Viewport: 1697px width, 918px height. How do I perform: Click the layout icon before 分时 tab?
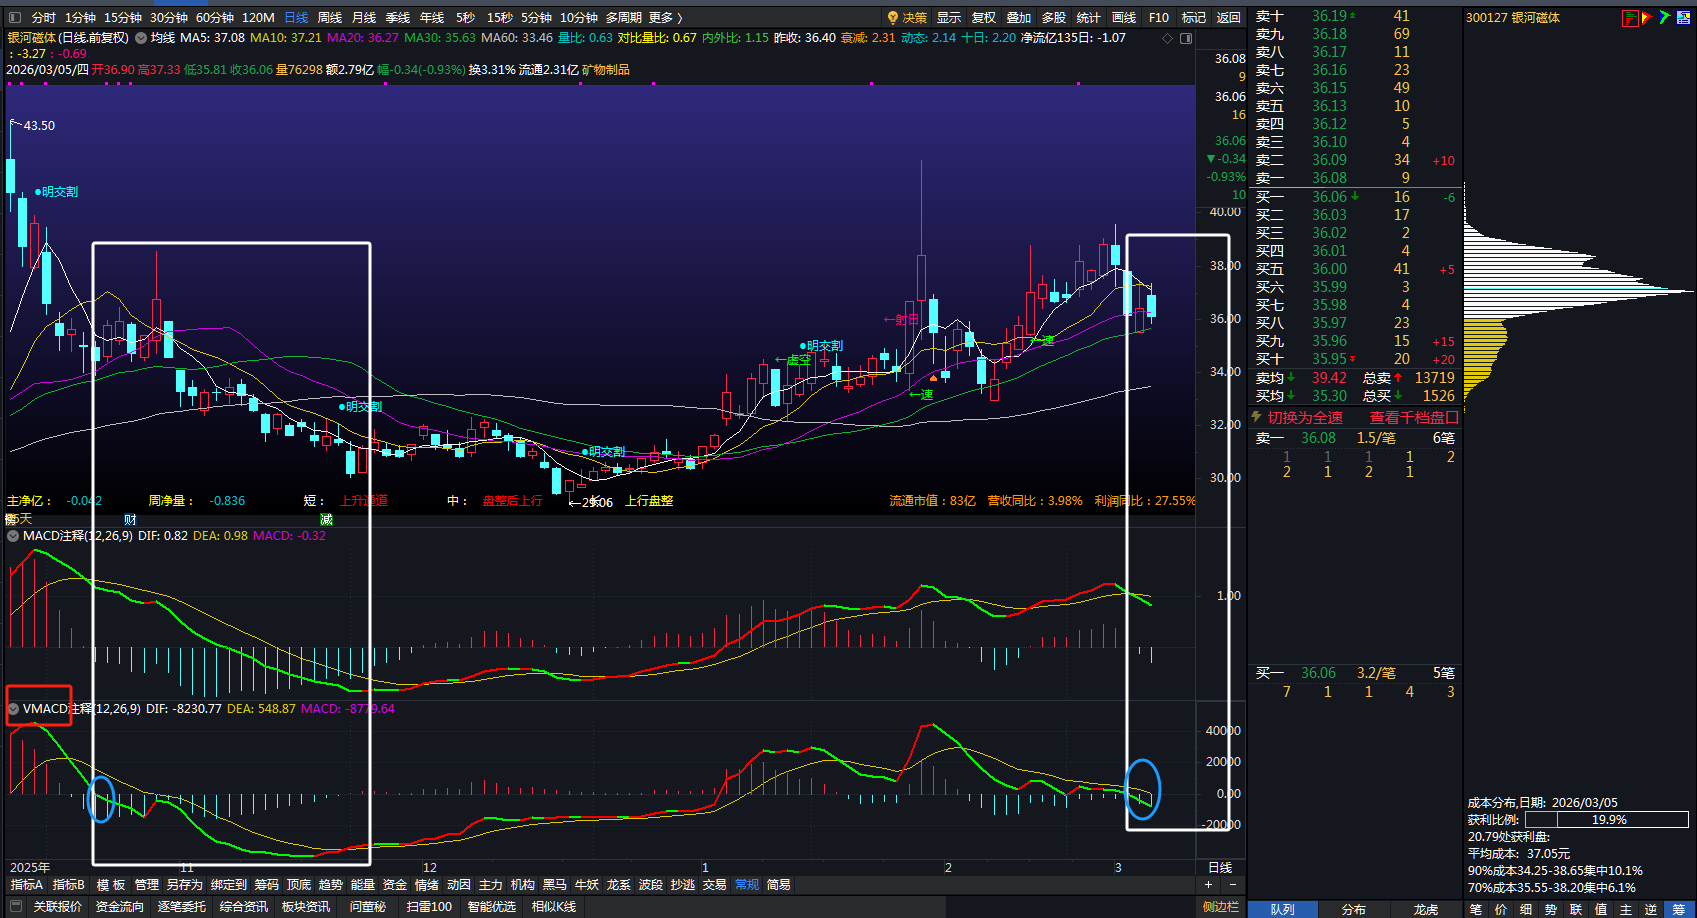pos(14,17)
